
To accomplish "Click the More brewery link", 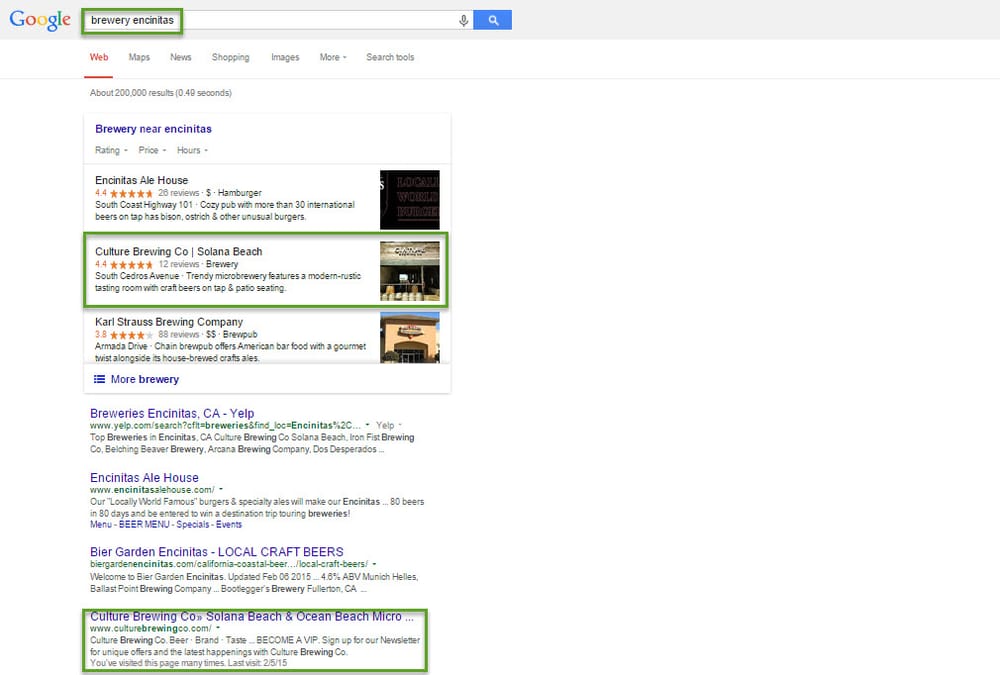I will click(145, 380).
